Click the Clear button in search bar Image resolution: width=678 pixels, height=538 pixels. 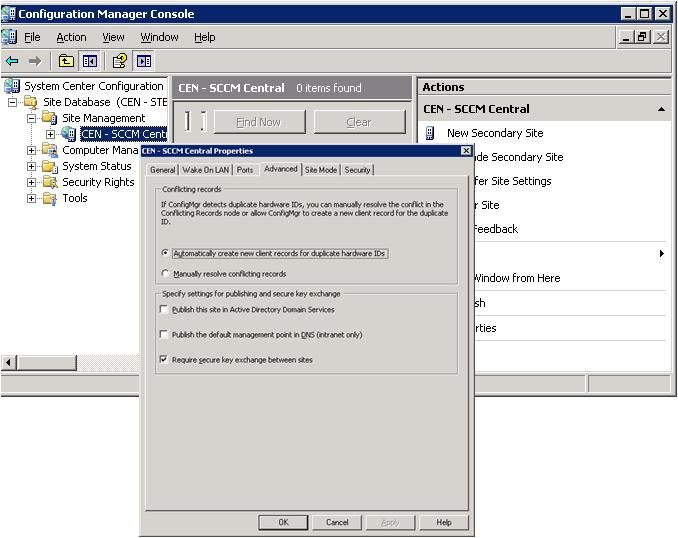[359, 122]
